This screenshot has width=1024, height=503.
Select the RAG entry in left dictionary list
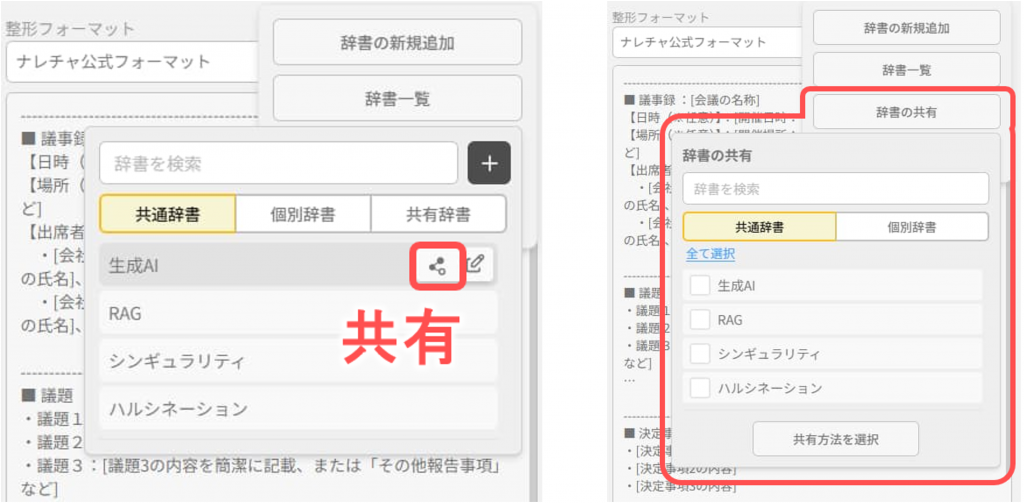(x=300, y=314)
